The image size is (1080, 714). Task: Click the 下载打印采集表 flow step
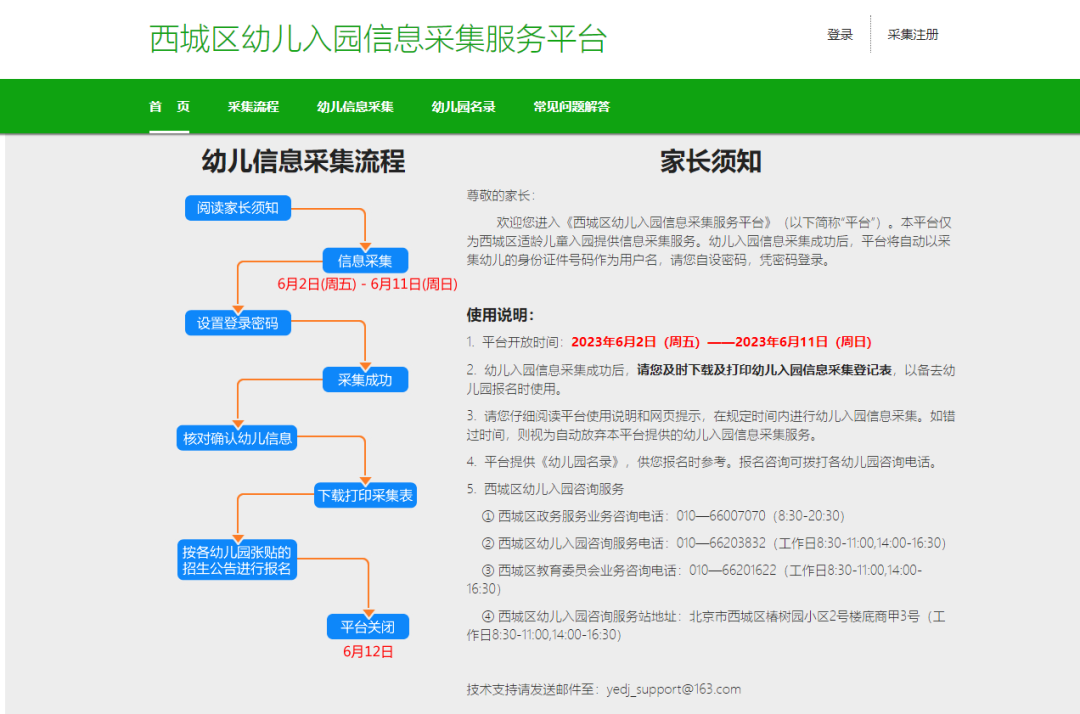pos(365,495)
